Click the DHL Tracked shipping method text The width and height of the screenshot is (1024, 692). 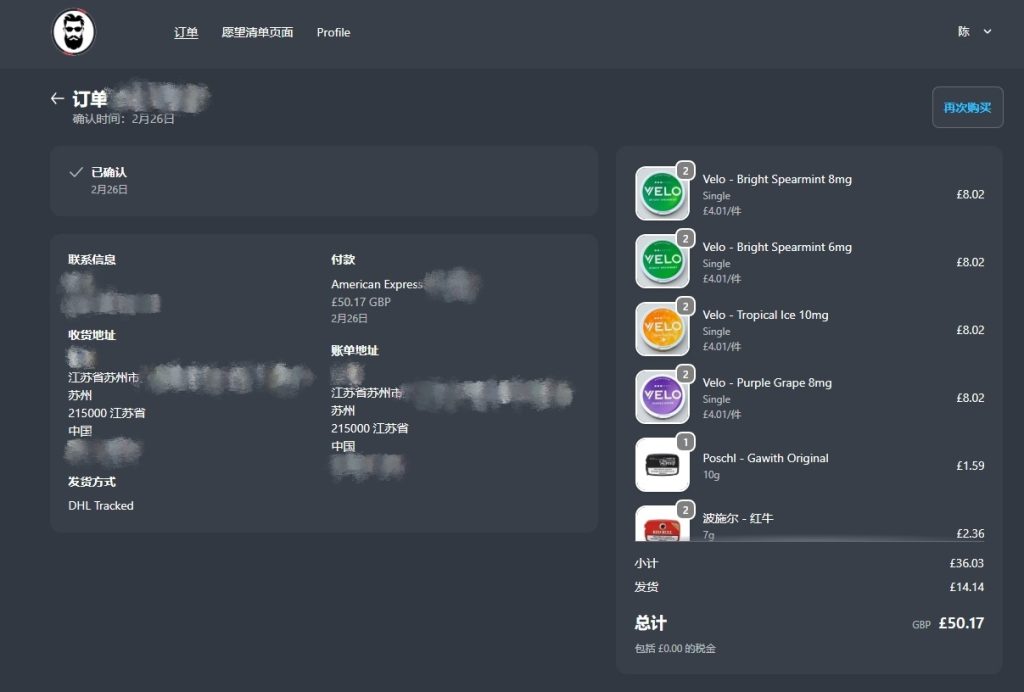[x=101, y=506]
